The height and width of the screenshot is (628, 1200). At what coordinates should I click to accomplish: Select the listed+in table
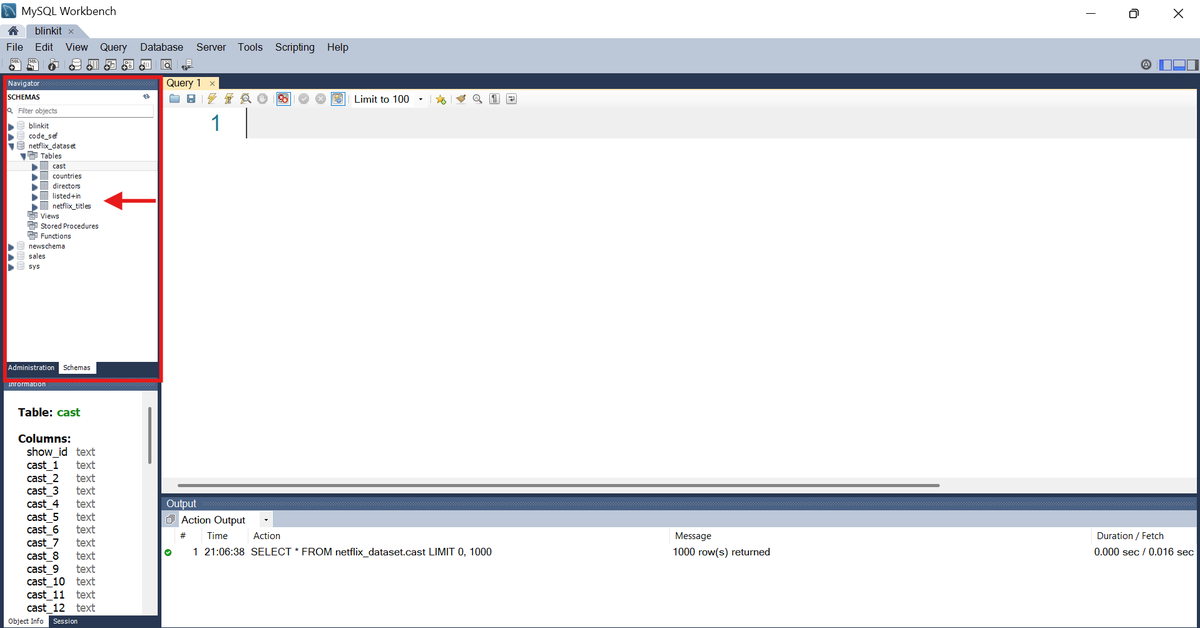point(66,196)
